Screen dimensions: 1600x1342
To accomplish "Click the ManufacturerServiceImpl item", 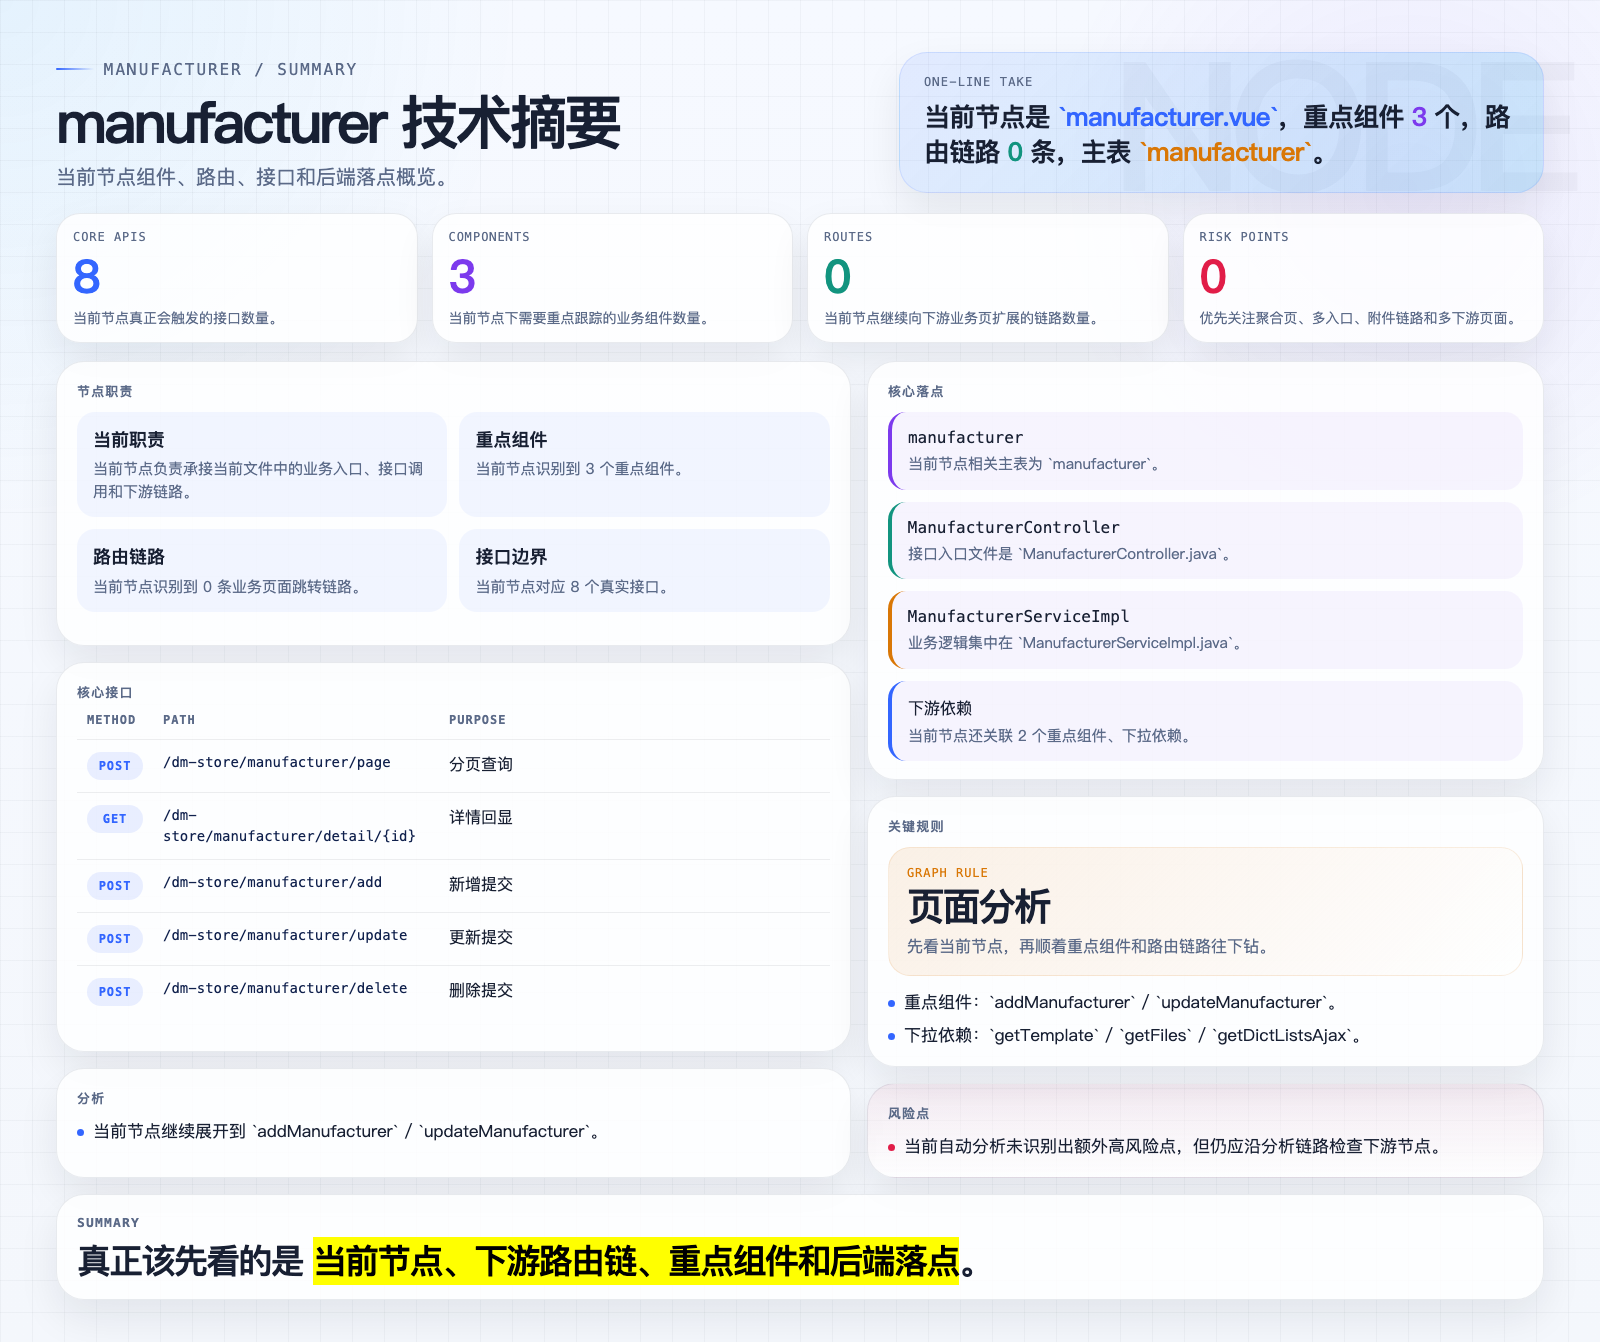I will (1205, 629).
